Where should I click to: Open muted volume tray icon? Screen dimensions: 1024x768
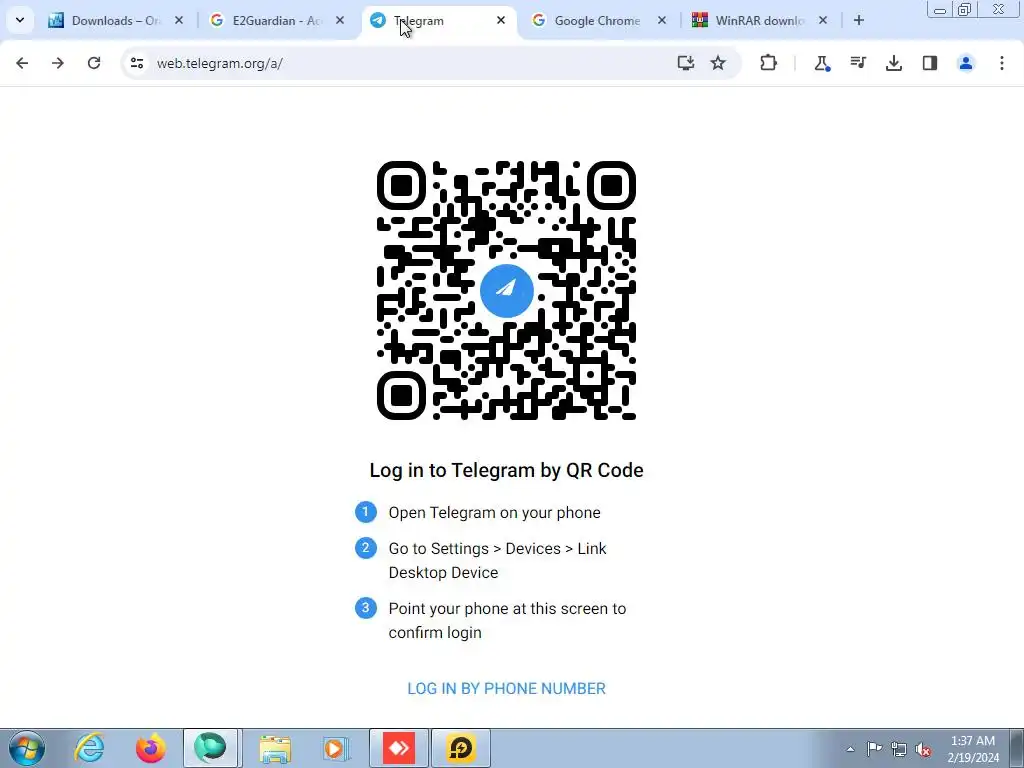point(923,749)
